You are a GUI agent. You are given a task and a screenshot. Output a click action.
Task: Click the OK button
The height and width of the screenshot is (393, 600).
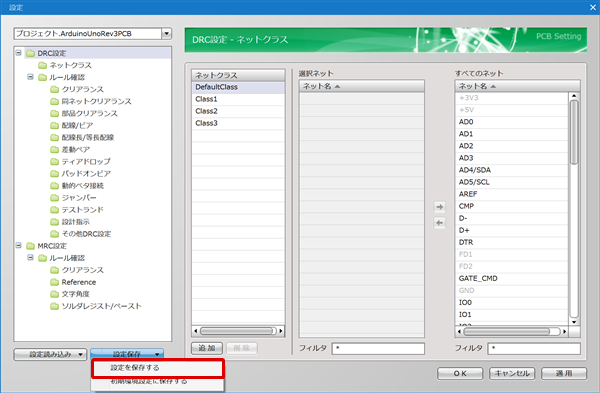[460, 373]
